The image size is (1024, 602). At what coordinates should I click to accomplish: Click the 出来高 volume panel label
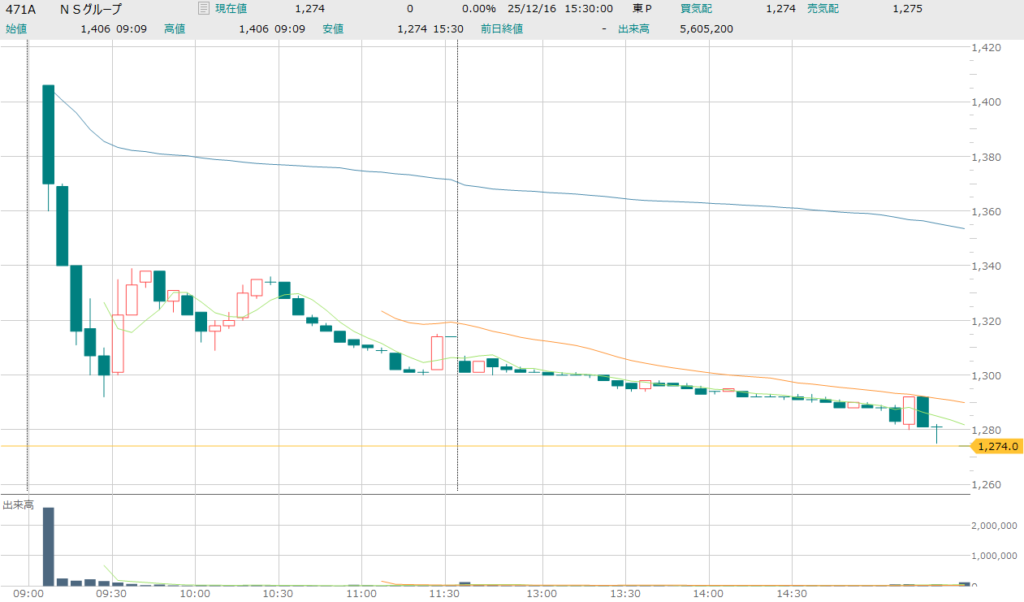point(18,505)
